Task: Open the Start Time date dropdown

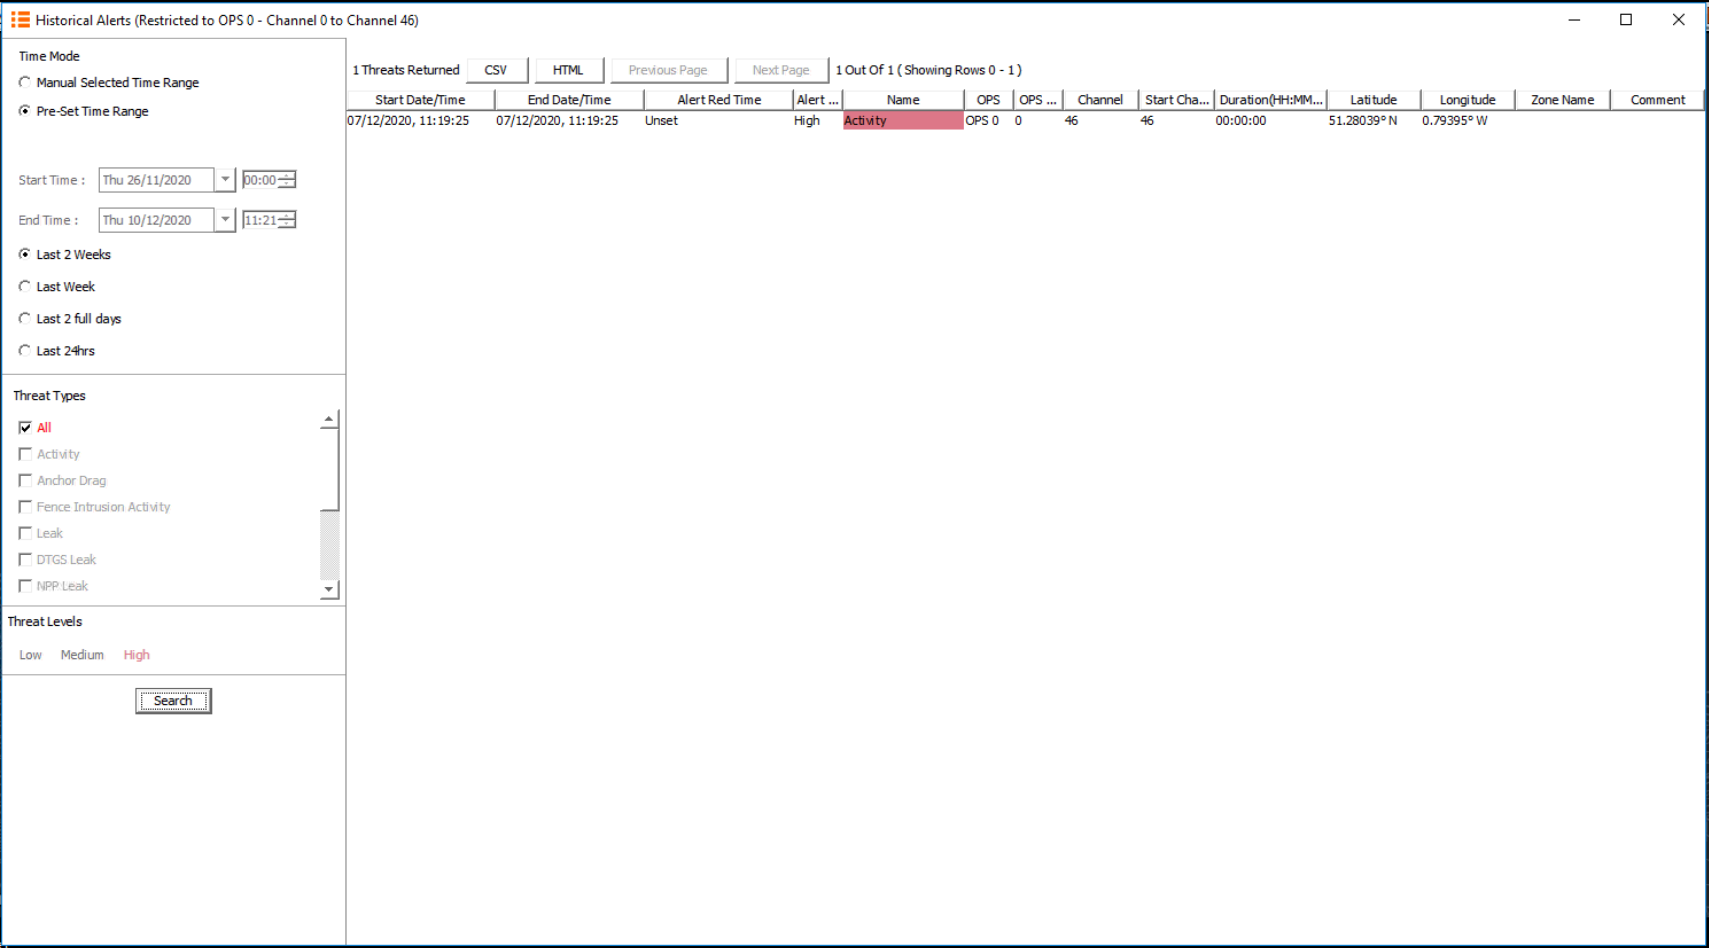Action: (x=225, y=180)
